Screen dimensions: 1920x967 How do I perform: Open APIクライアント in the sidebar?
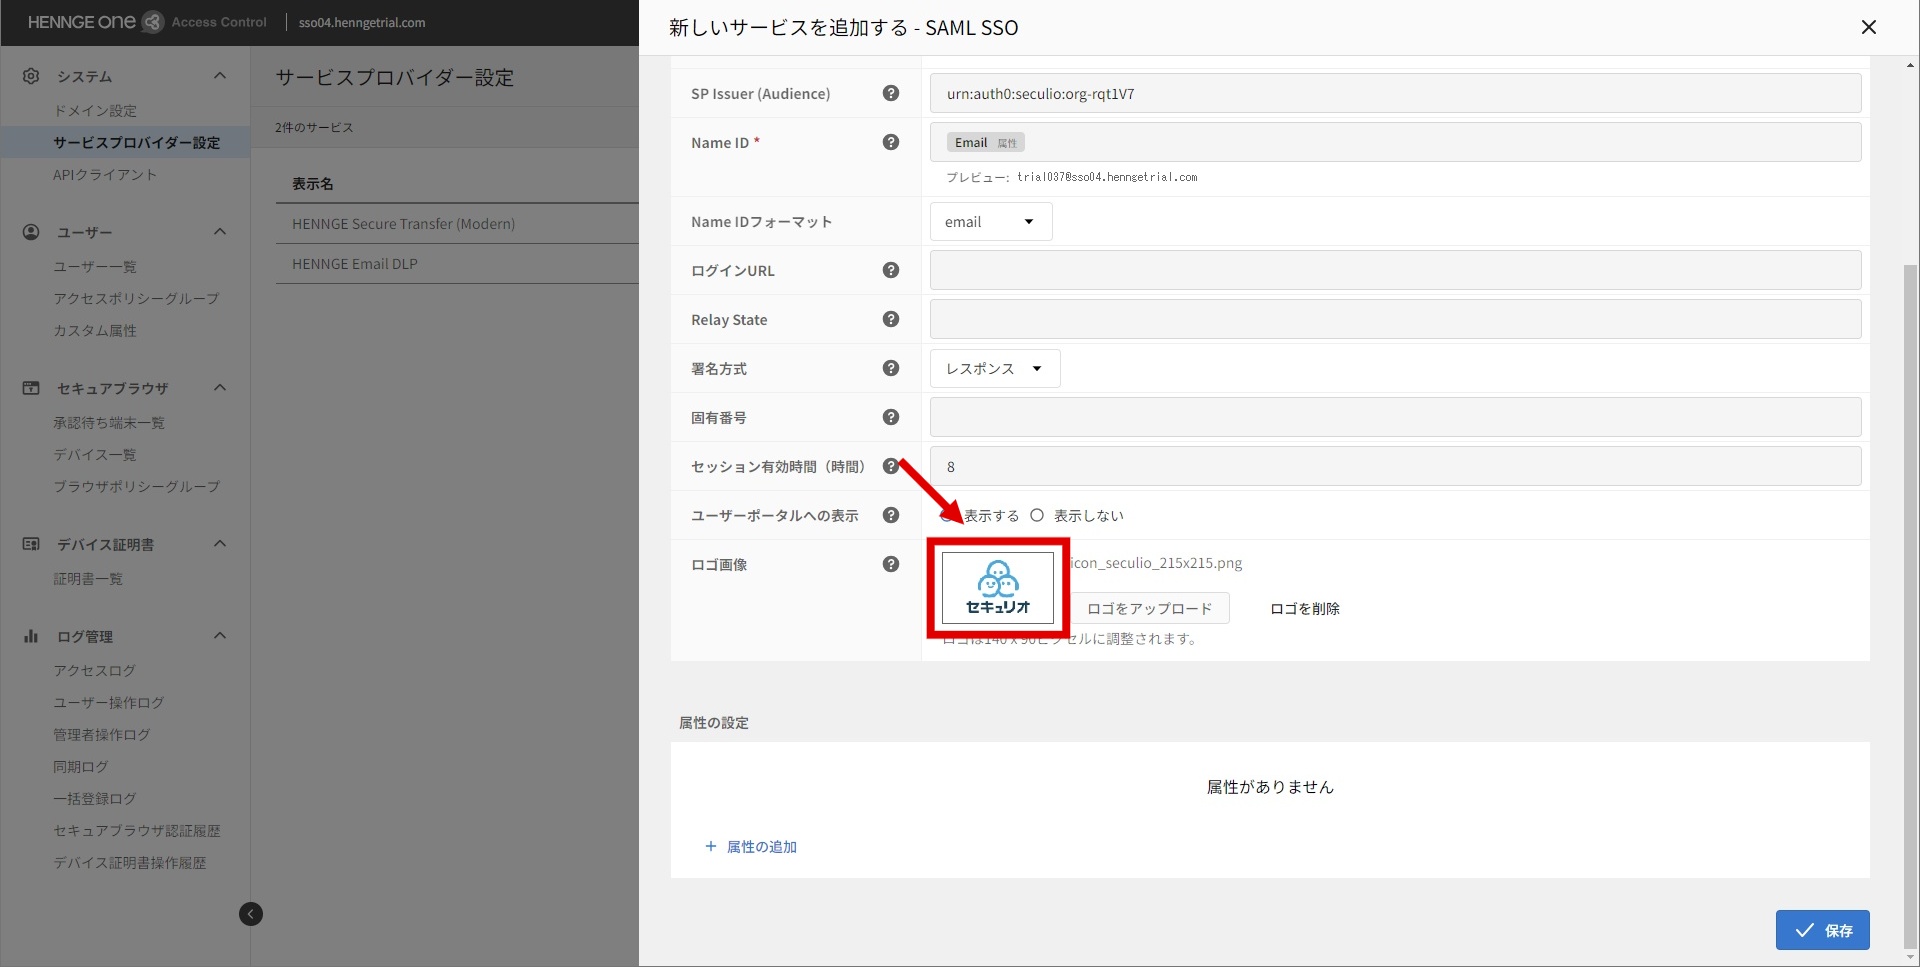pos(105,175)
